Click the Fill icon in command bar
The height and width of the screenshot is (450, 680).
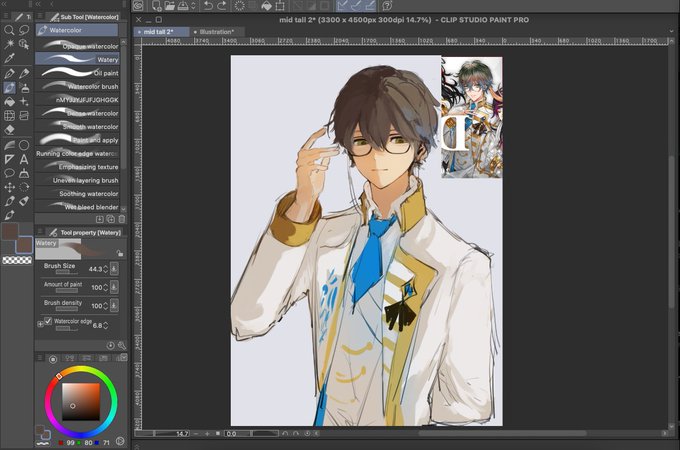pos(267,6)
